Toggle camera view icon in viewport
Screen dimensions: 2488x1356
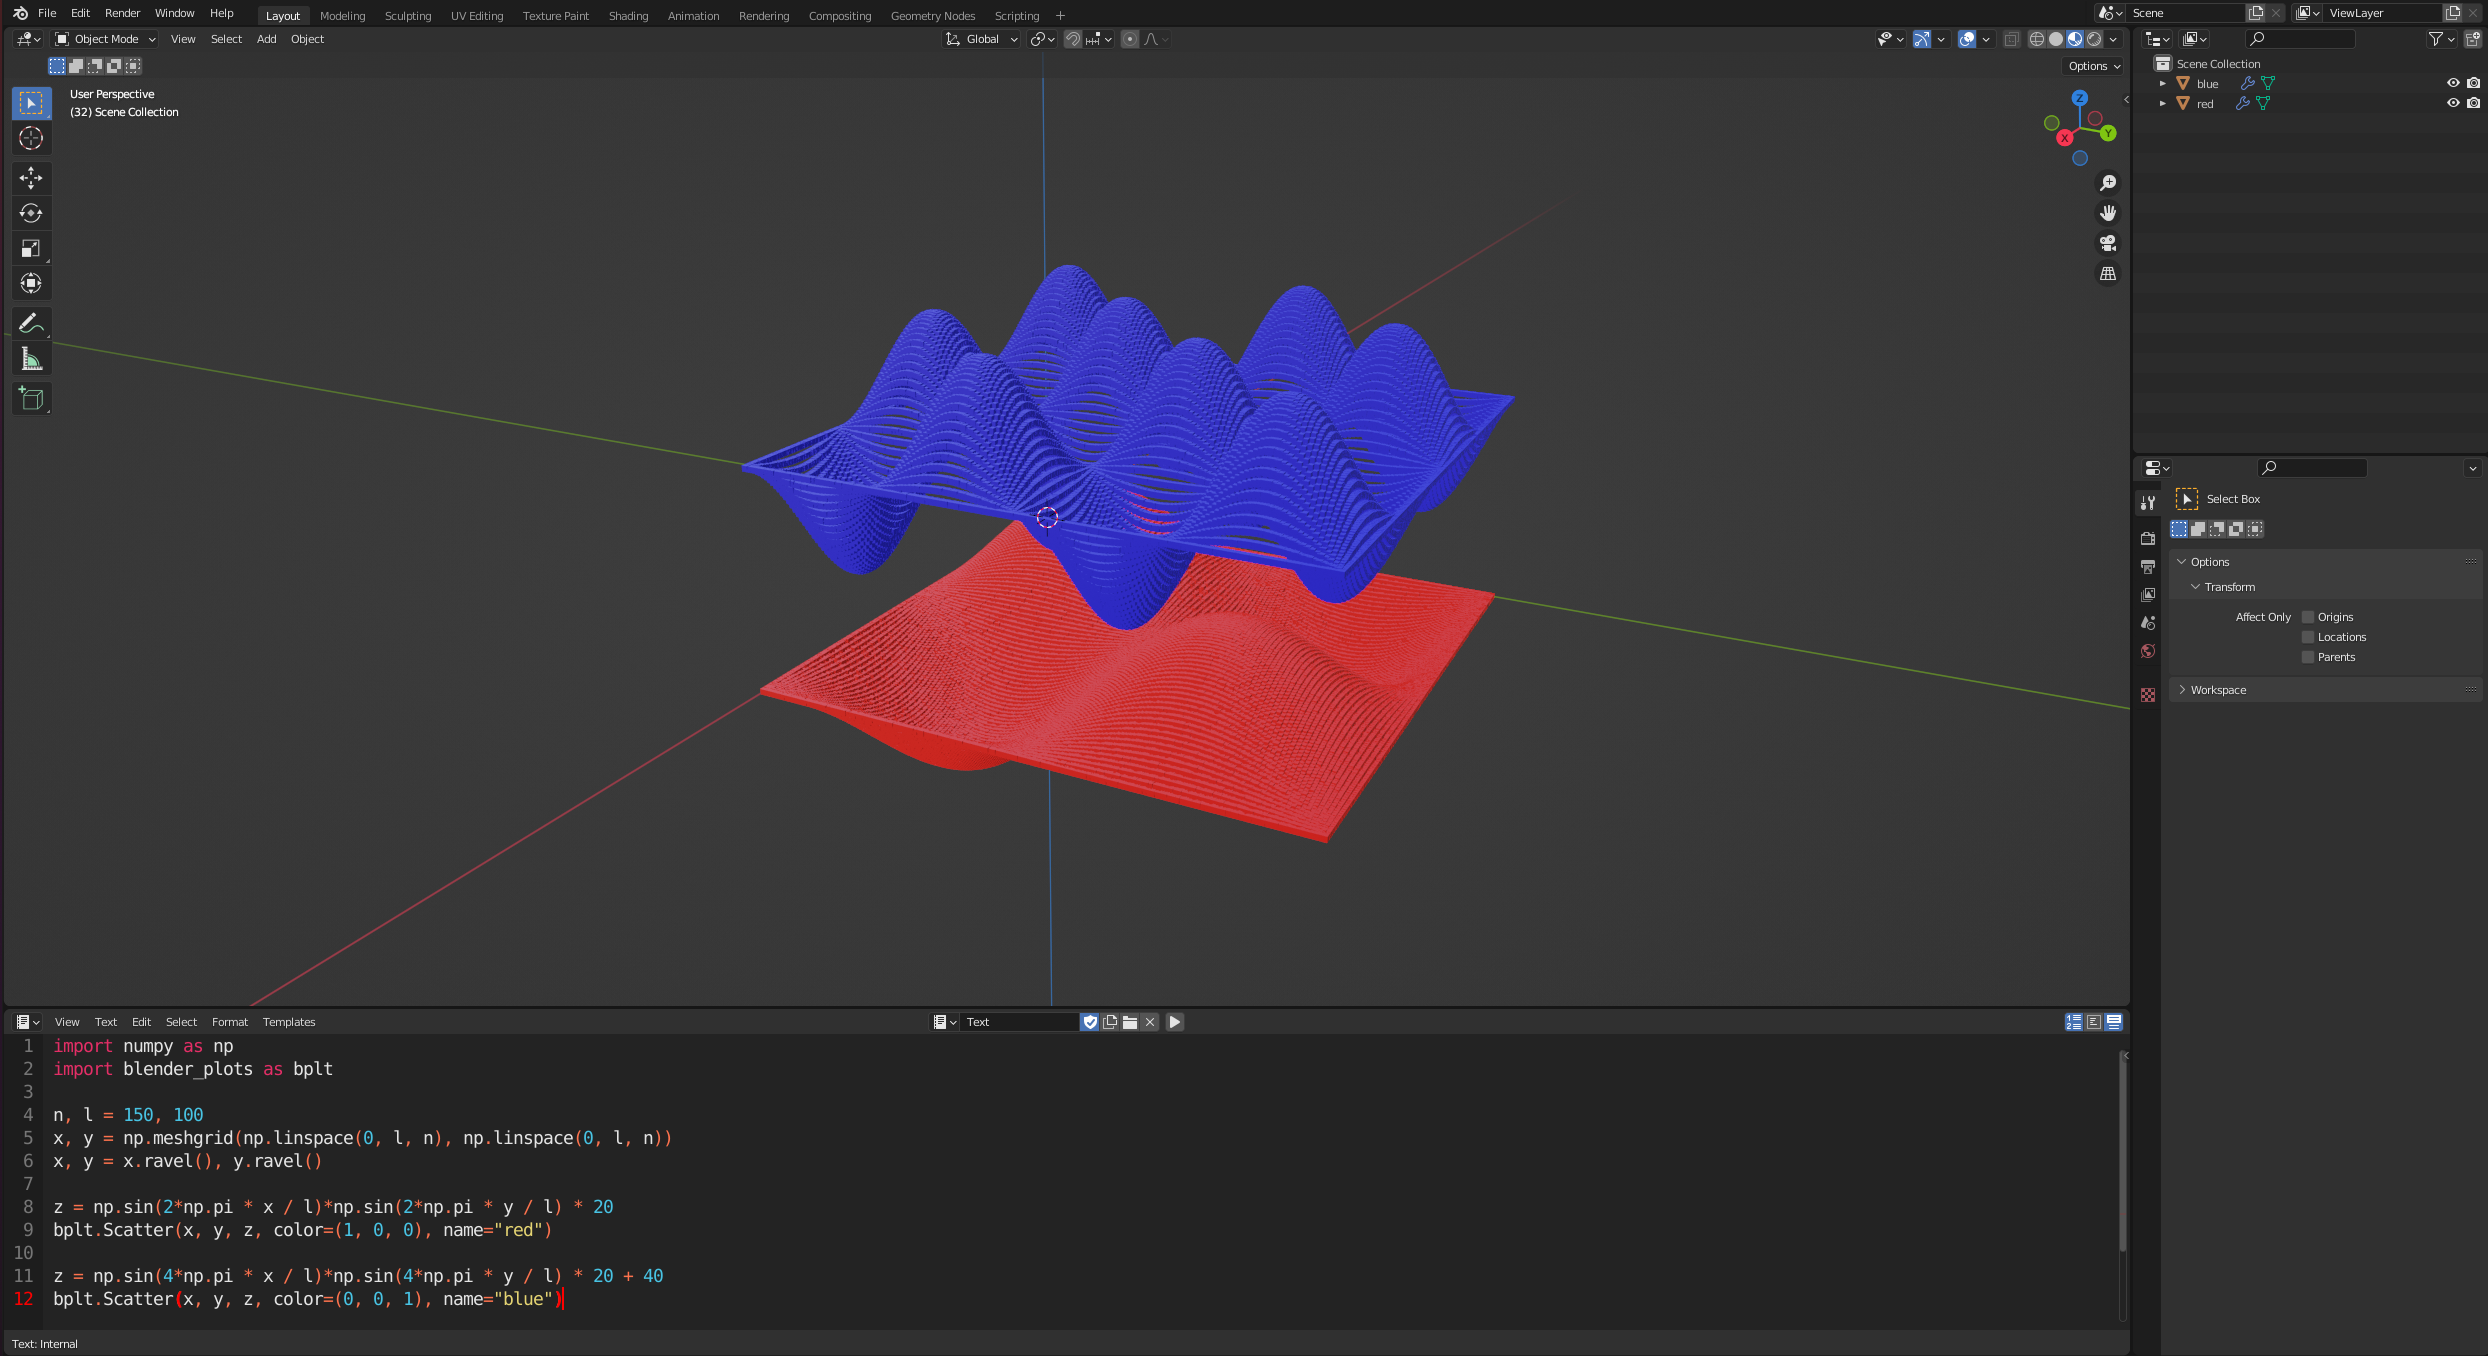pos(2108,243)
